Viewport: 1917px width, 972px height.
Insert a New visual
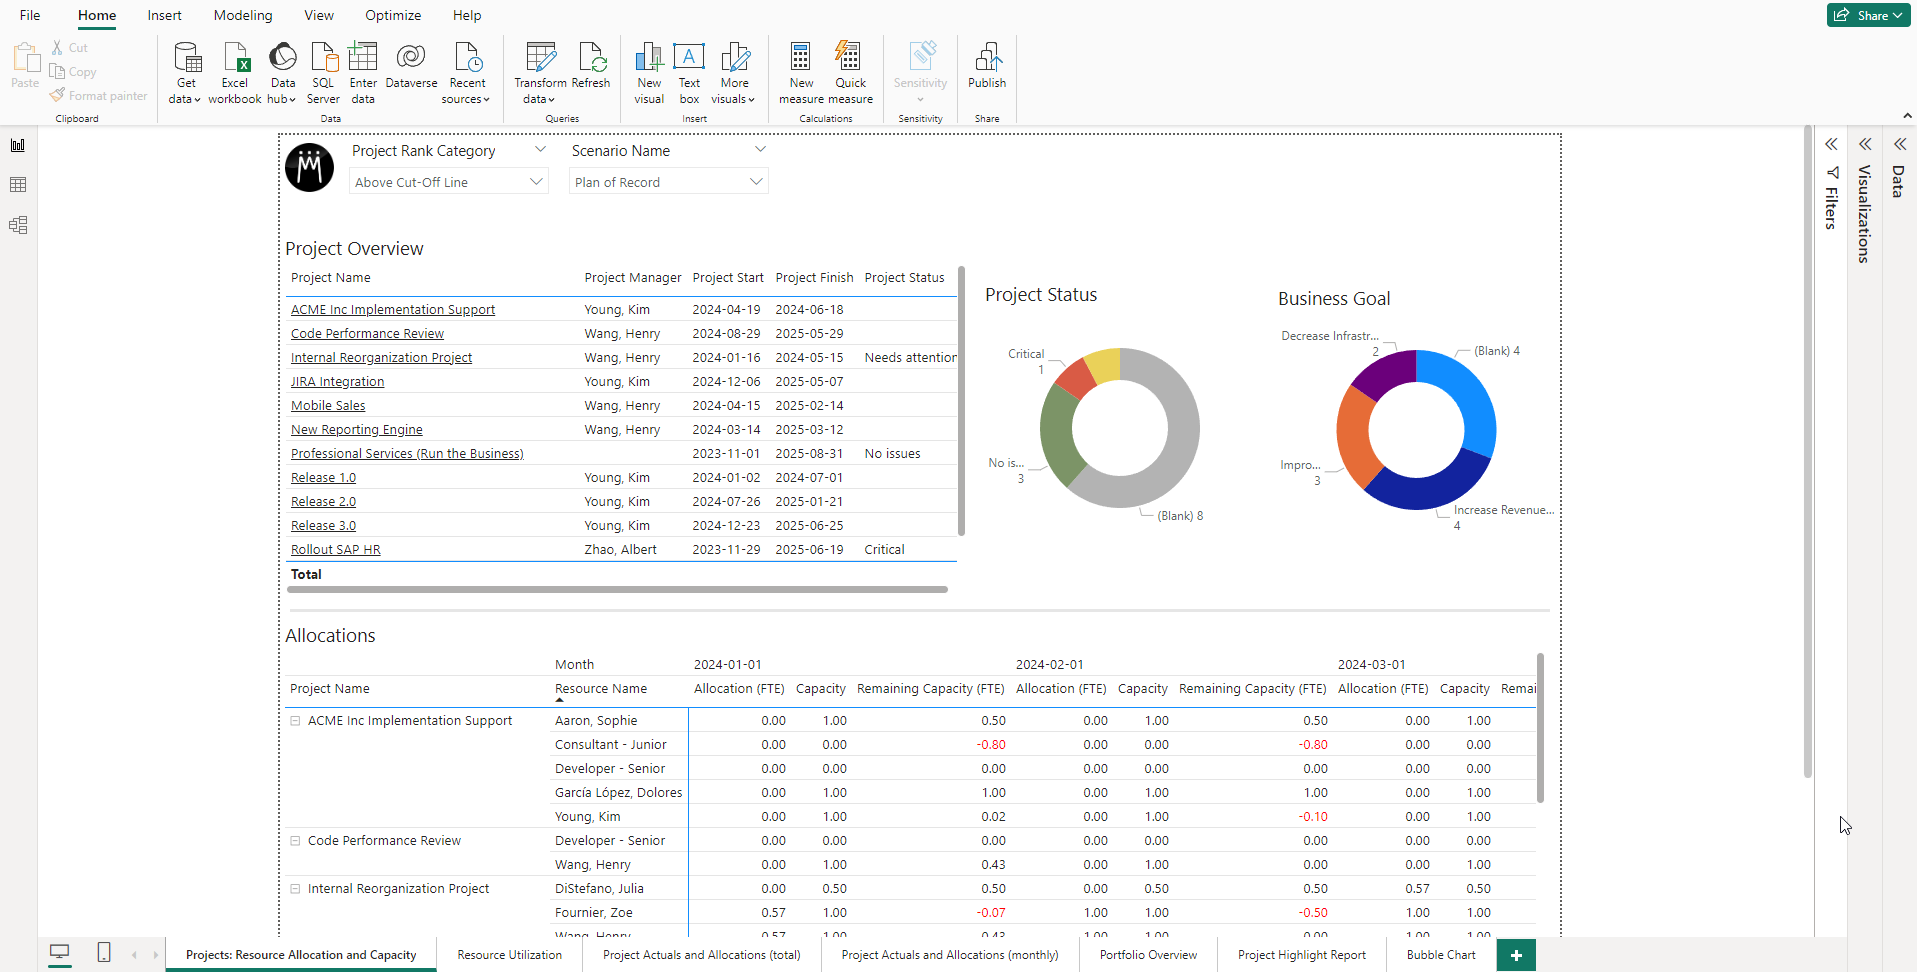[649, 58]
